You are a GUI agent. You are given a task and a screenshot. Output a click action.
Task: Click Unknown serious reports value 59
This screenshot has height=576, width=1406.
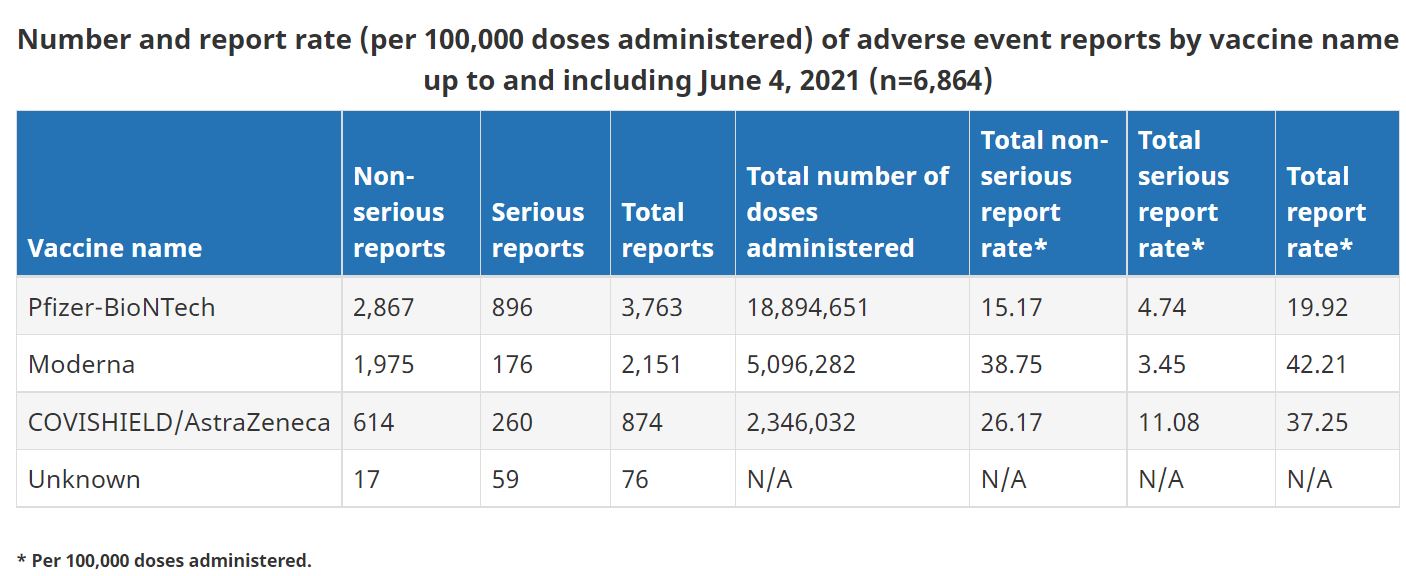(506, 479)
